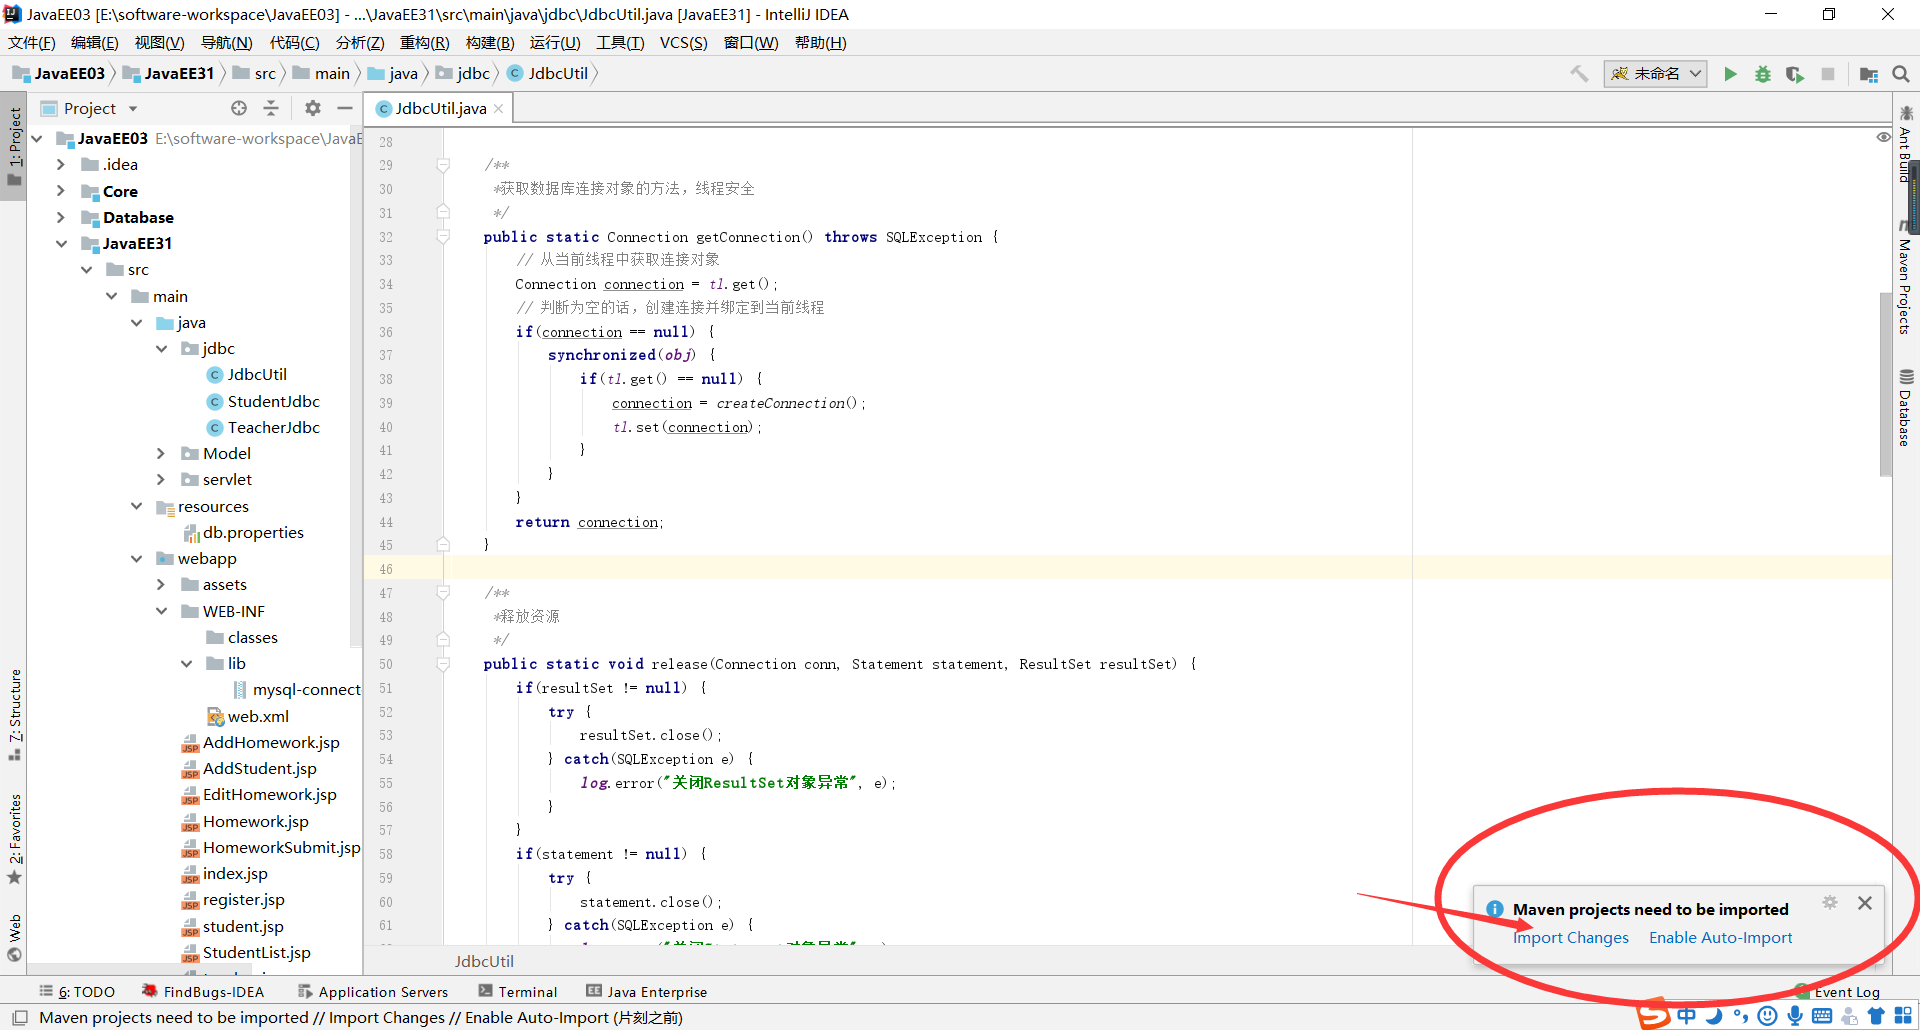Viewport: 1920px width, 1030px height.
Task: Open the Terminal tool window
Action: (x=518, y=992)
